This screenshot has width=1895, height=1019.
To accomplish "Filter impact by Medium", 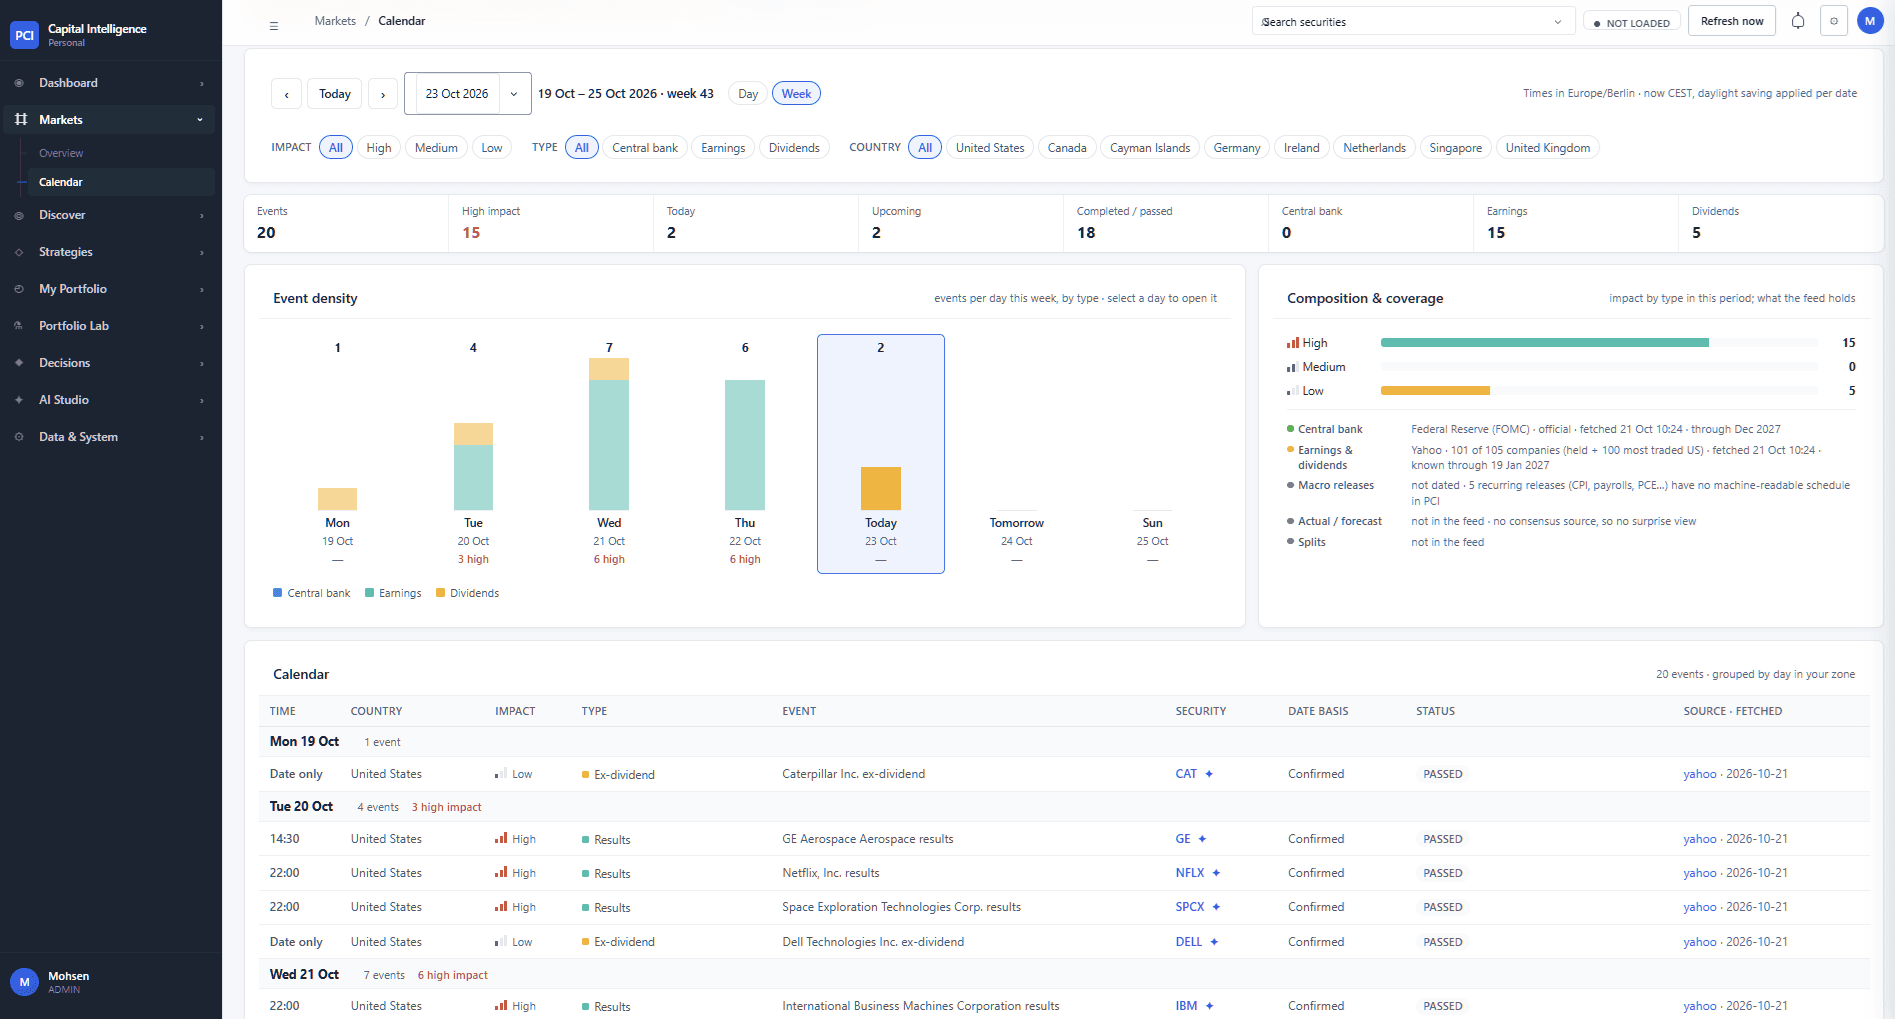I will tap(436, 148).
